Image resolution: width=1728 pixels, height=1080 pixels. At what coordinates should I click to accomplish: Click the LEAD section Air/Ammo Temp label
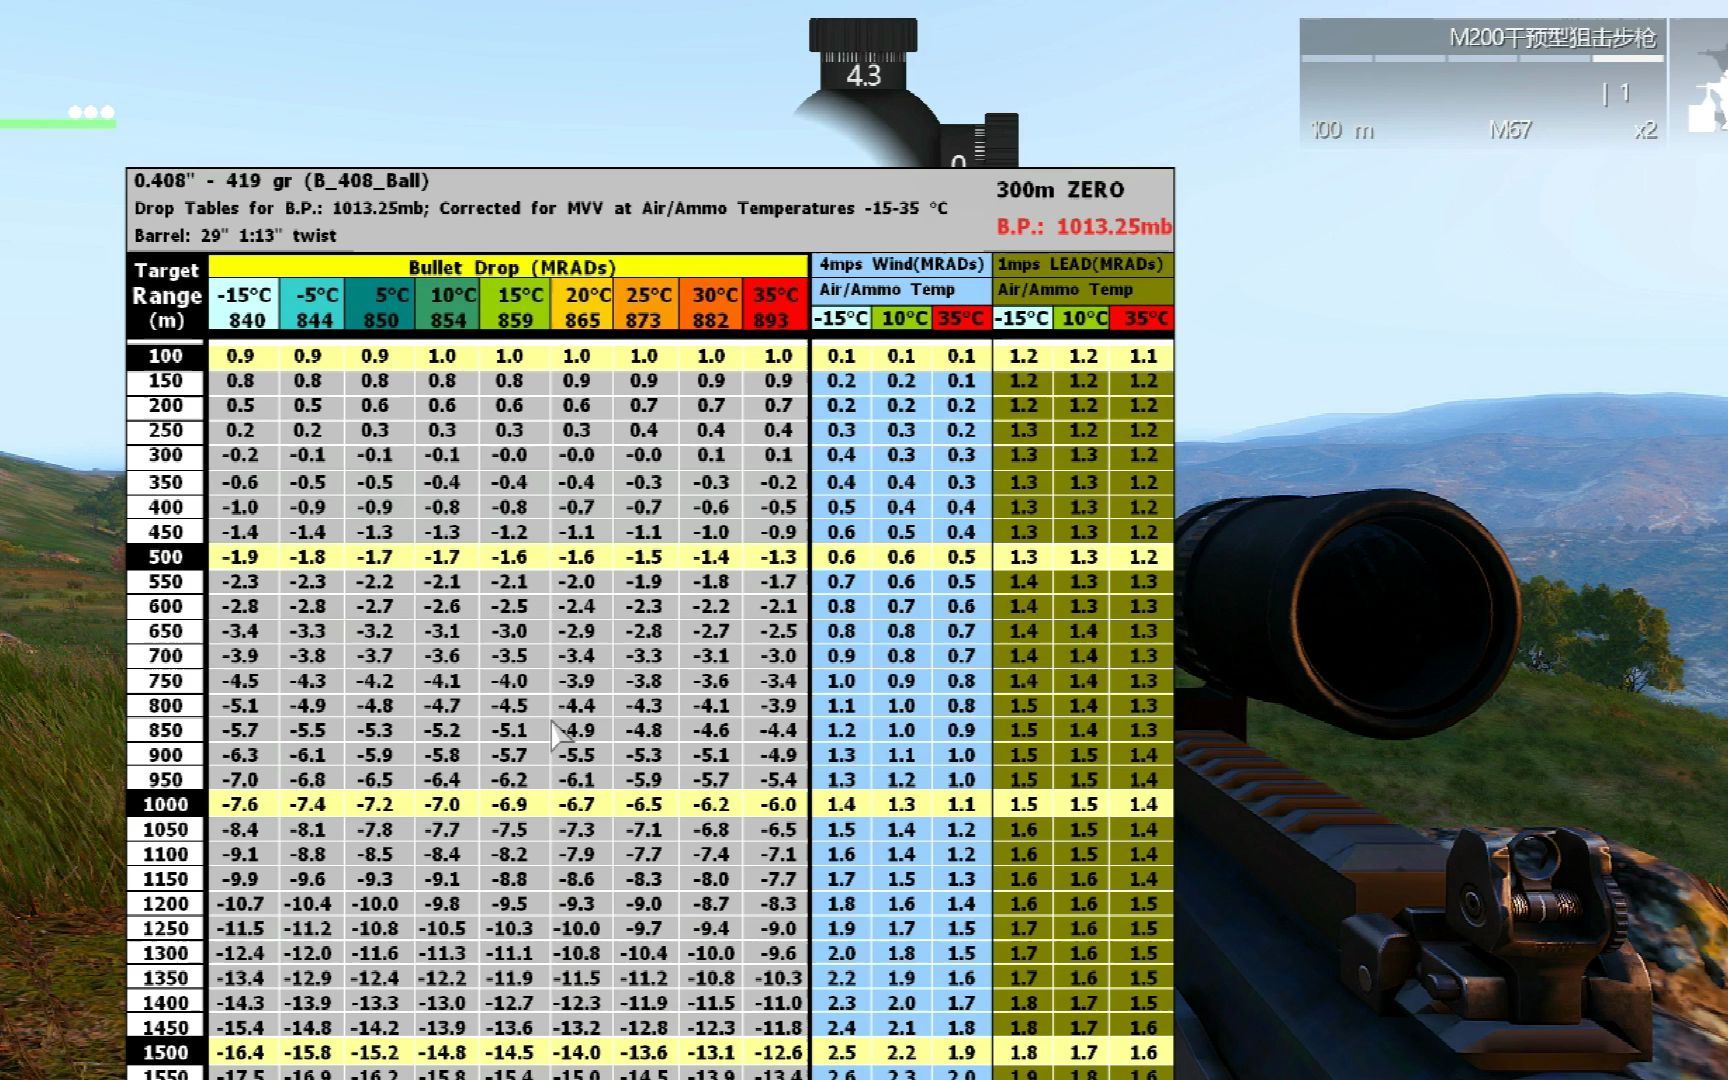(x=1065, y=290)
